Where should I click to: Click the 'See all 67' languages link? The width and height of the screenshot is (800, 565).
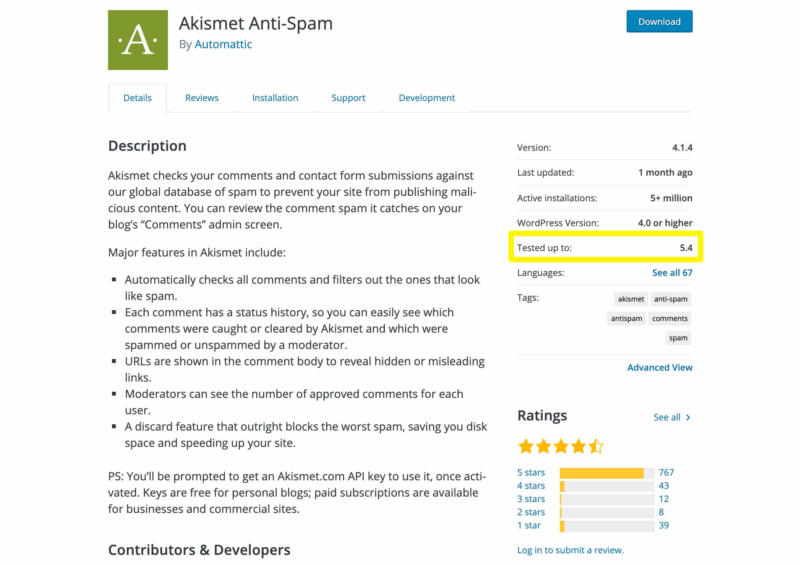672,273
